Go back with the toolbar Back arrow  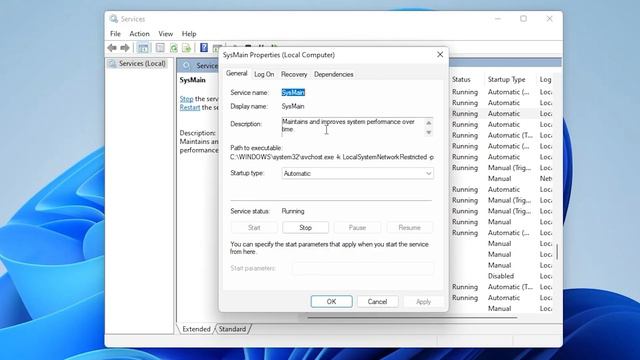(112, 48)
